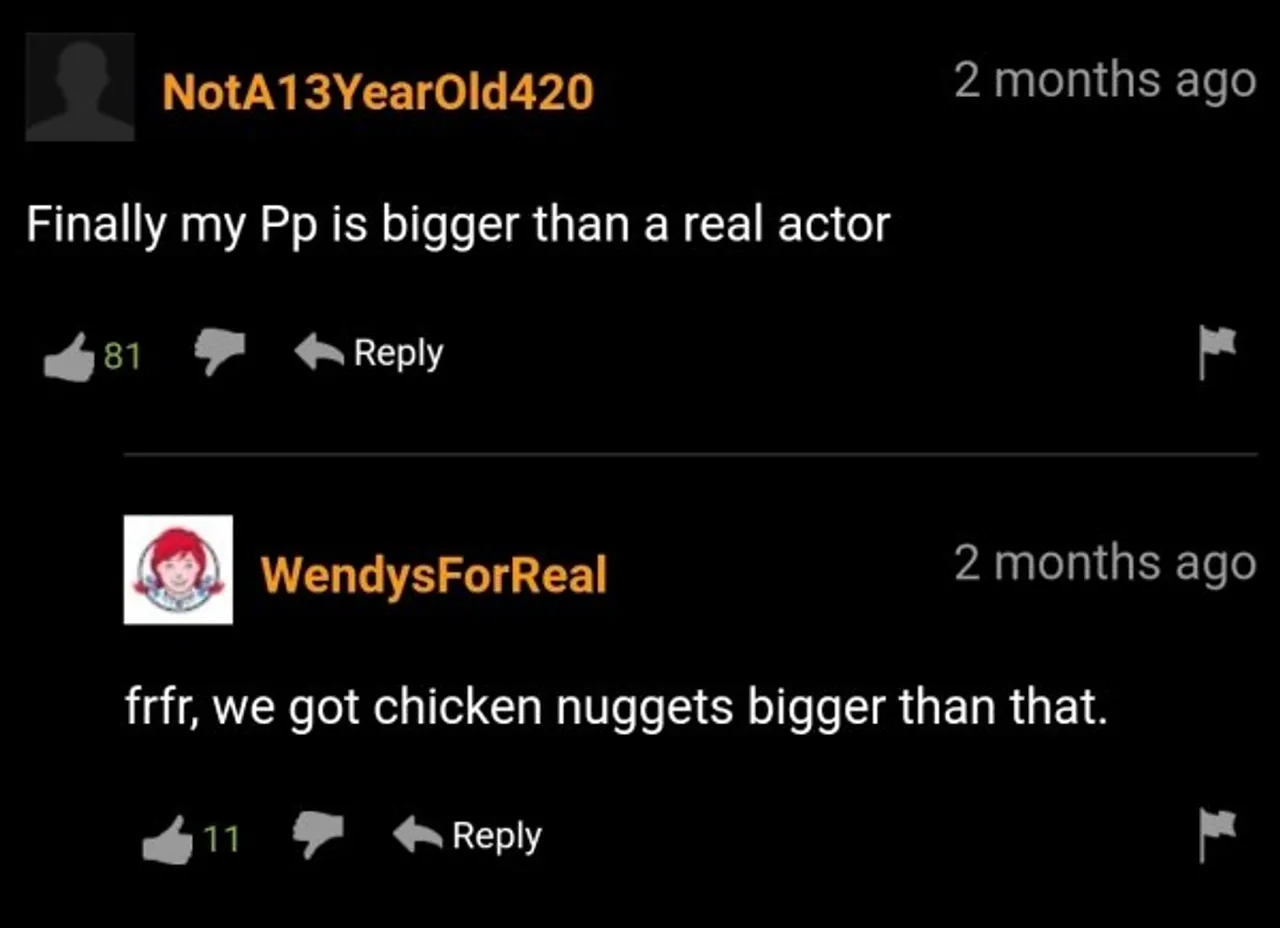Click the WendysForReal reply's '2 months ago' timestamp
This screenshot has width=1280, height=928.
pos(1105,563)
